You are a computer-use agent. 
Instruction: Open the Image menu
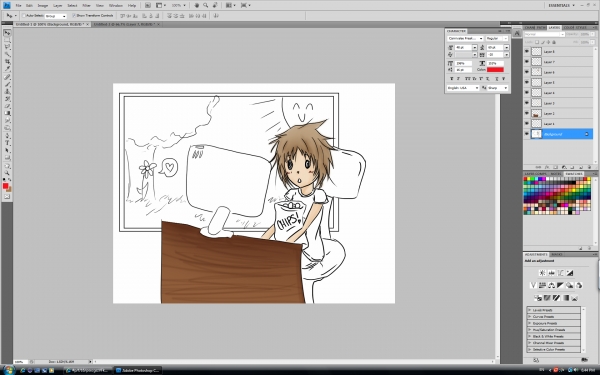click(x=42, y=5)
